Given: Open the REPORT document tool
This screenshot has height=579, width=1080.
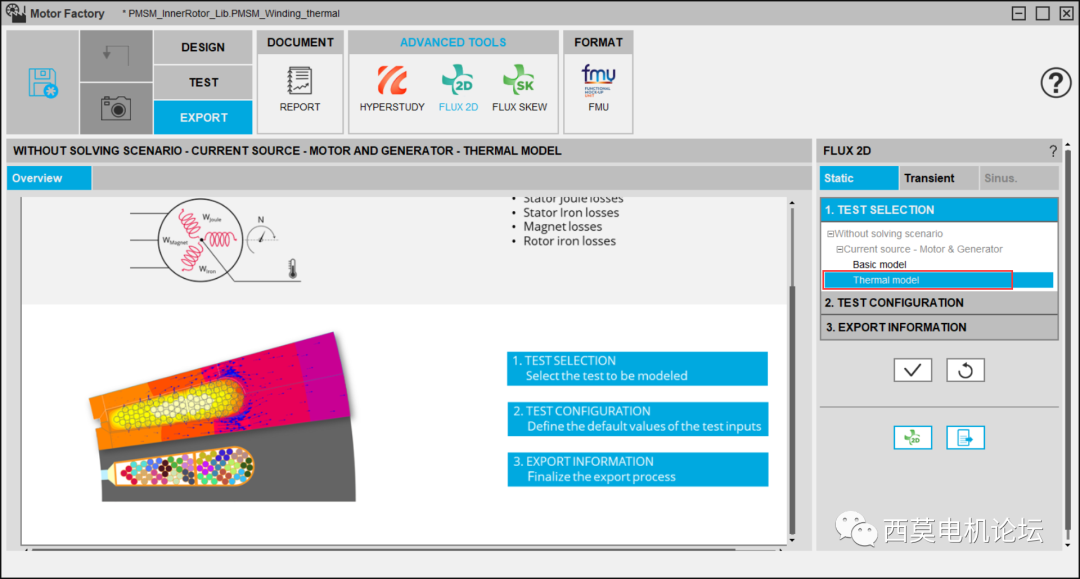Looking at the screenshot, I should coord(300,90).
